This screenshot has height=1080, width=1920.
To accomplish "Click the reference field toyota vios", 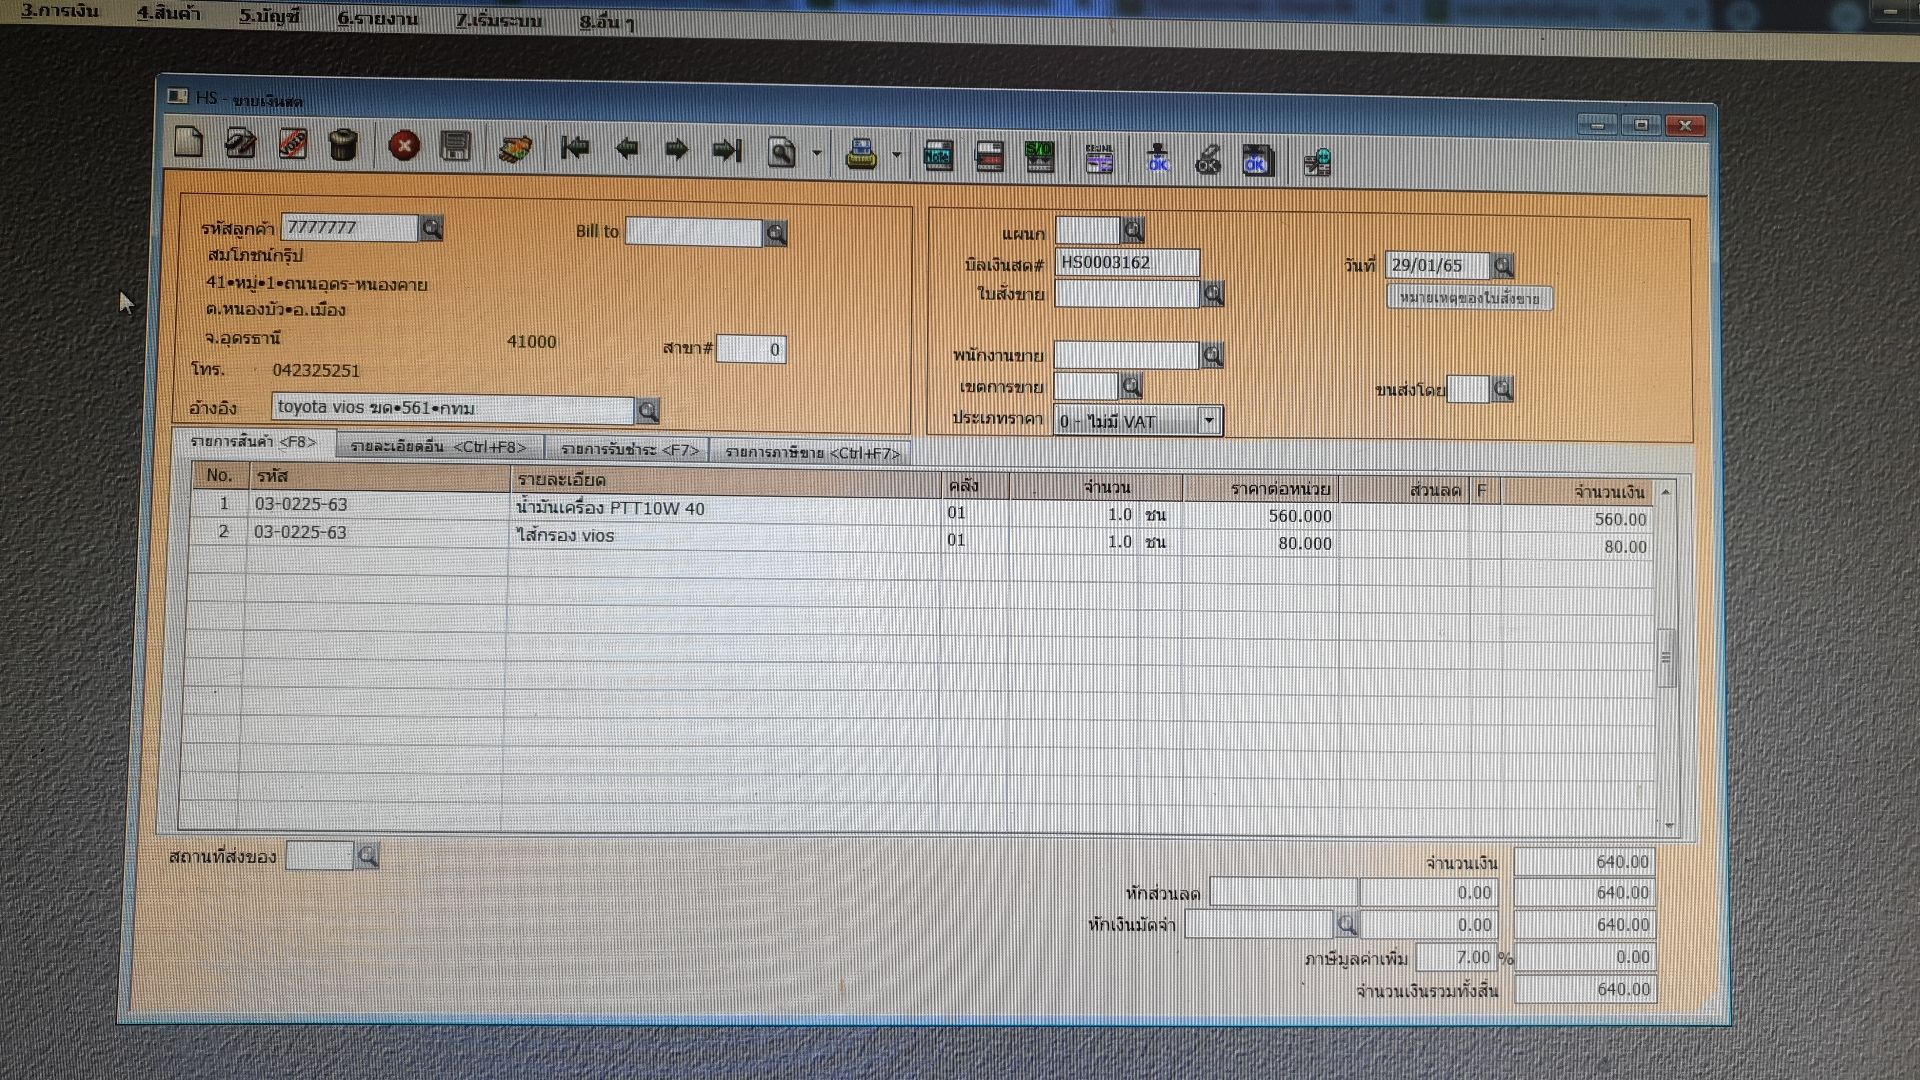I will point(453,408).
